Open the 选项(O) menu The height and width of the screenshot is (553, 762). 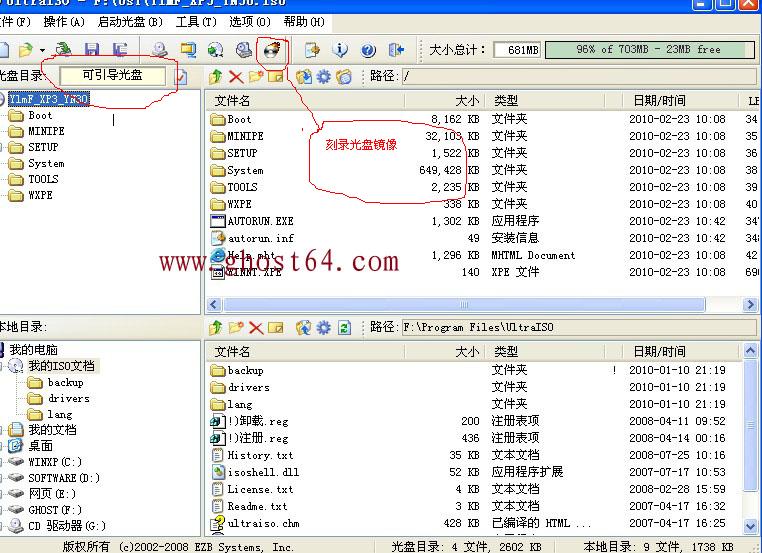(x=249, y=22)
